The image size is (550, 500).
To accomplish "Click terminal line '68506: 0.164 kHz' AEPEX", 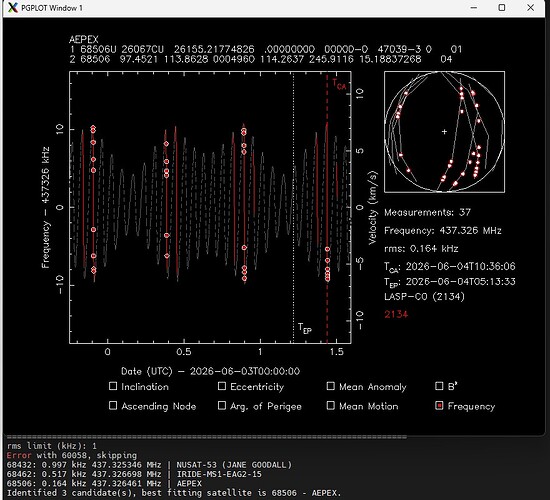I will 104,484.
